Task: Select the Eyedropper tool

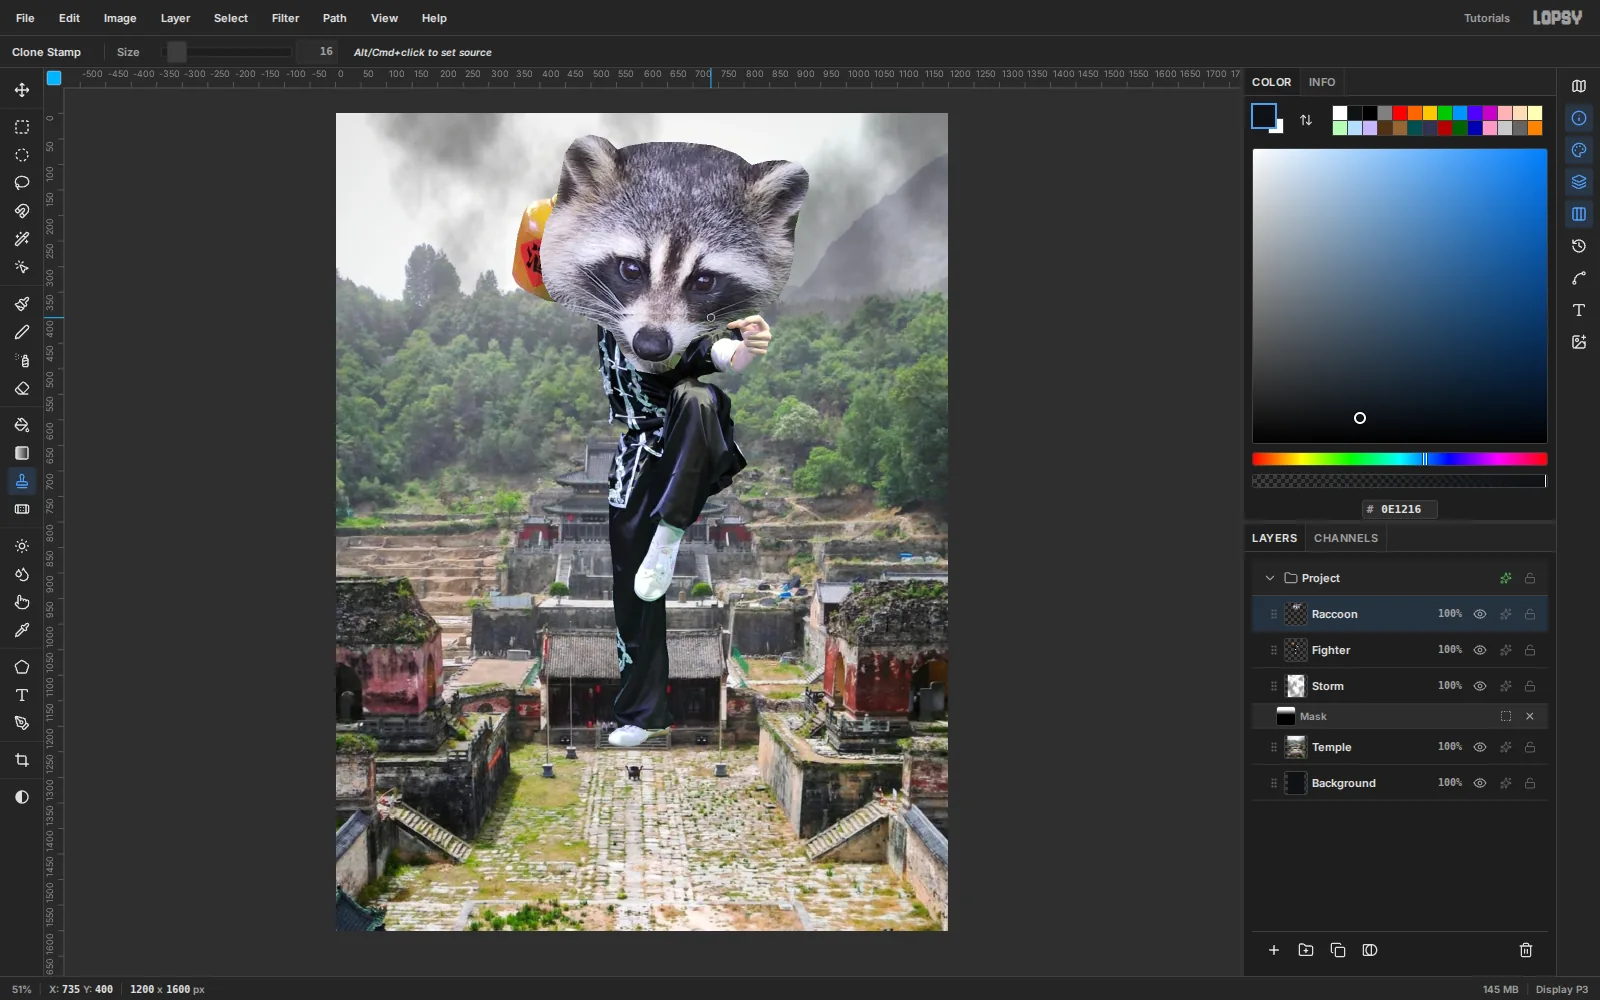Action: click(x=22, y=630)
